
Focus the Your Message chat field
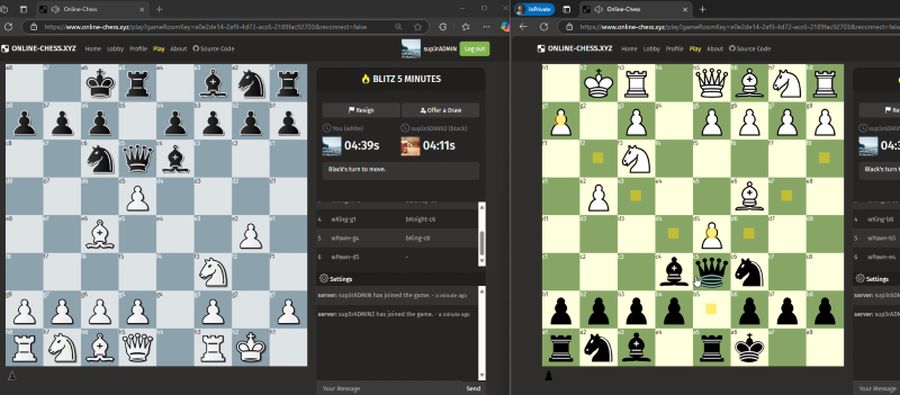tap(390, 389)
